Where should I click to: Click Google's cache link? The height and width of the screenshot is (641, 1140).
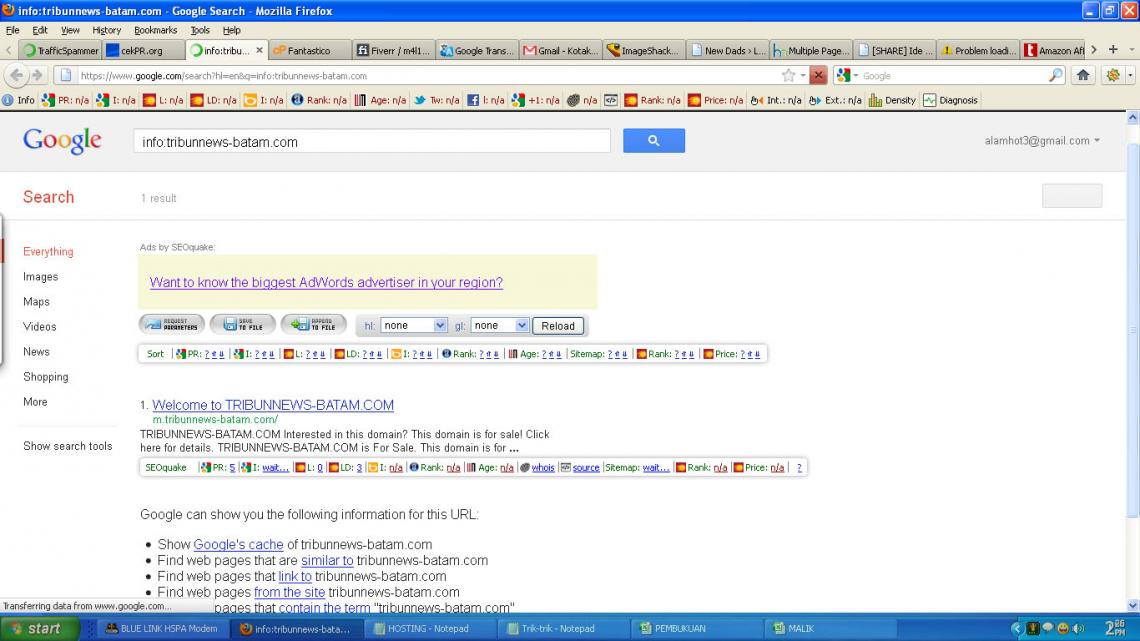[238, 544]
